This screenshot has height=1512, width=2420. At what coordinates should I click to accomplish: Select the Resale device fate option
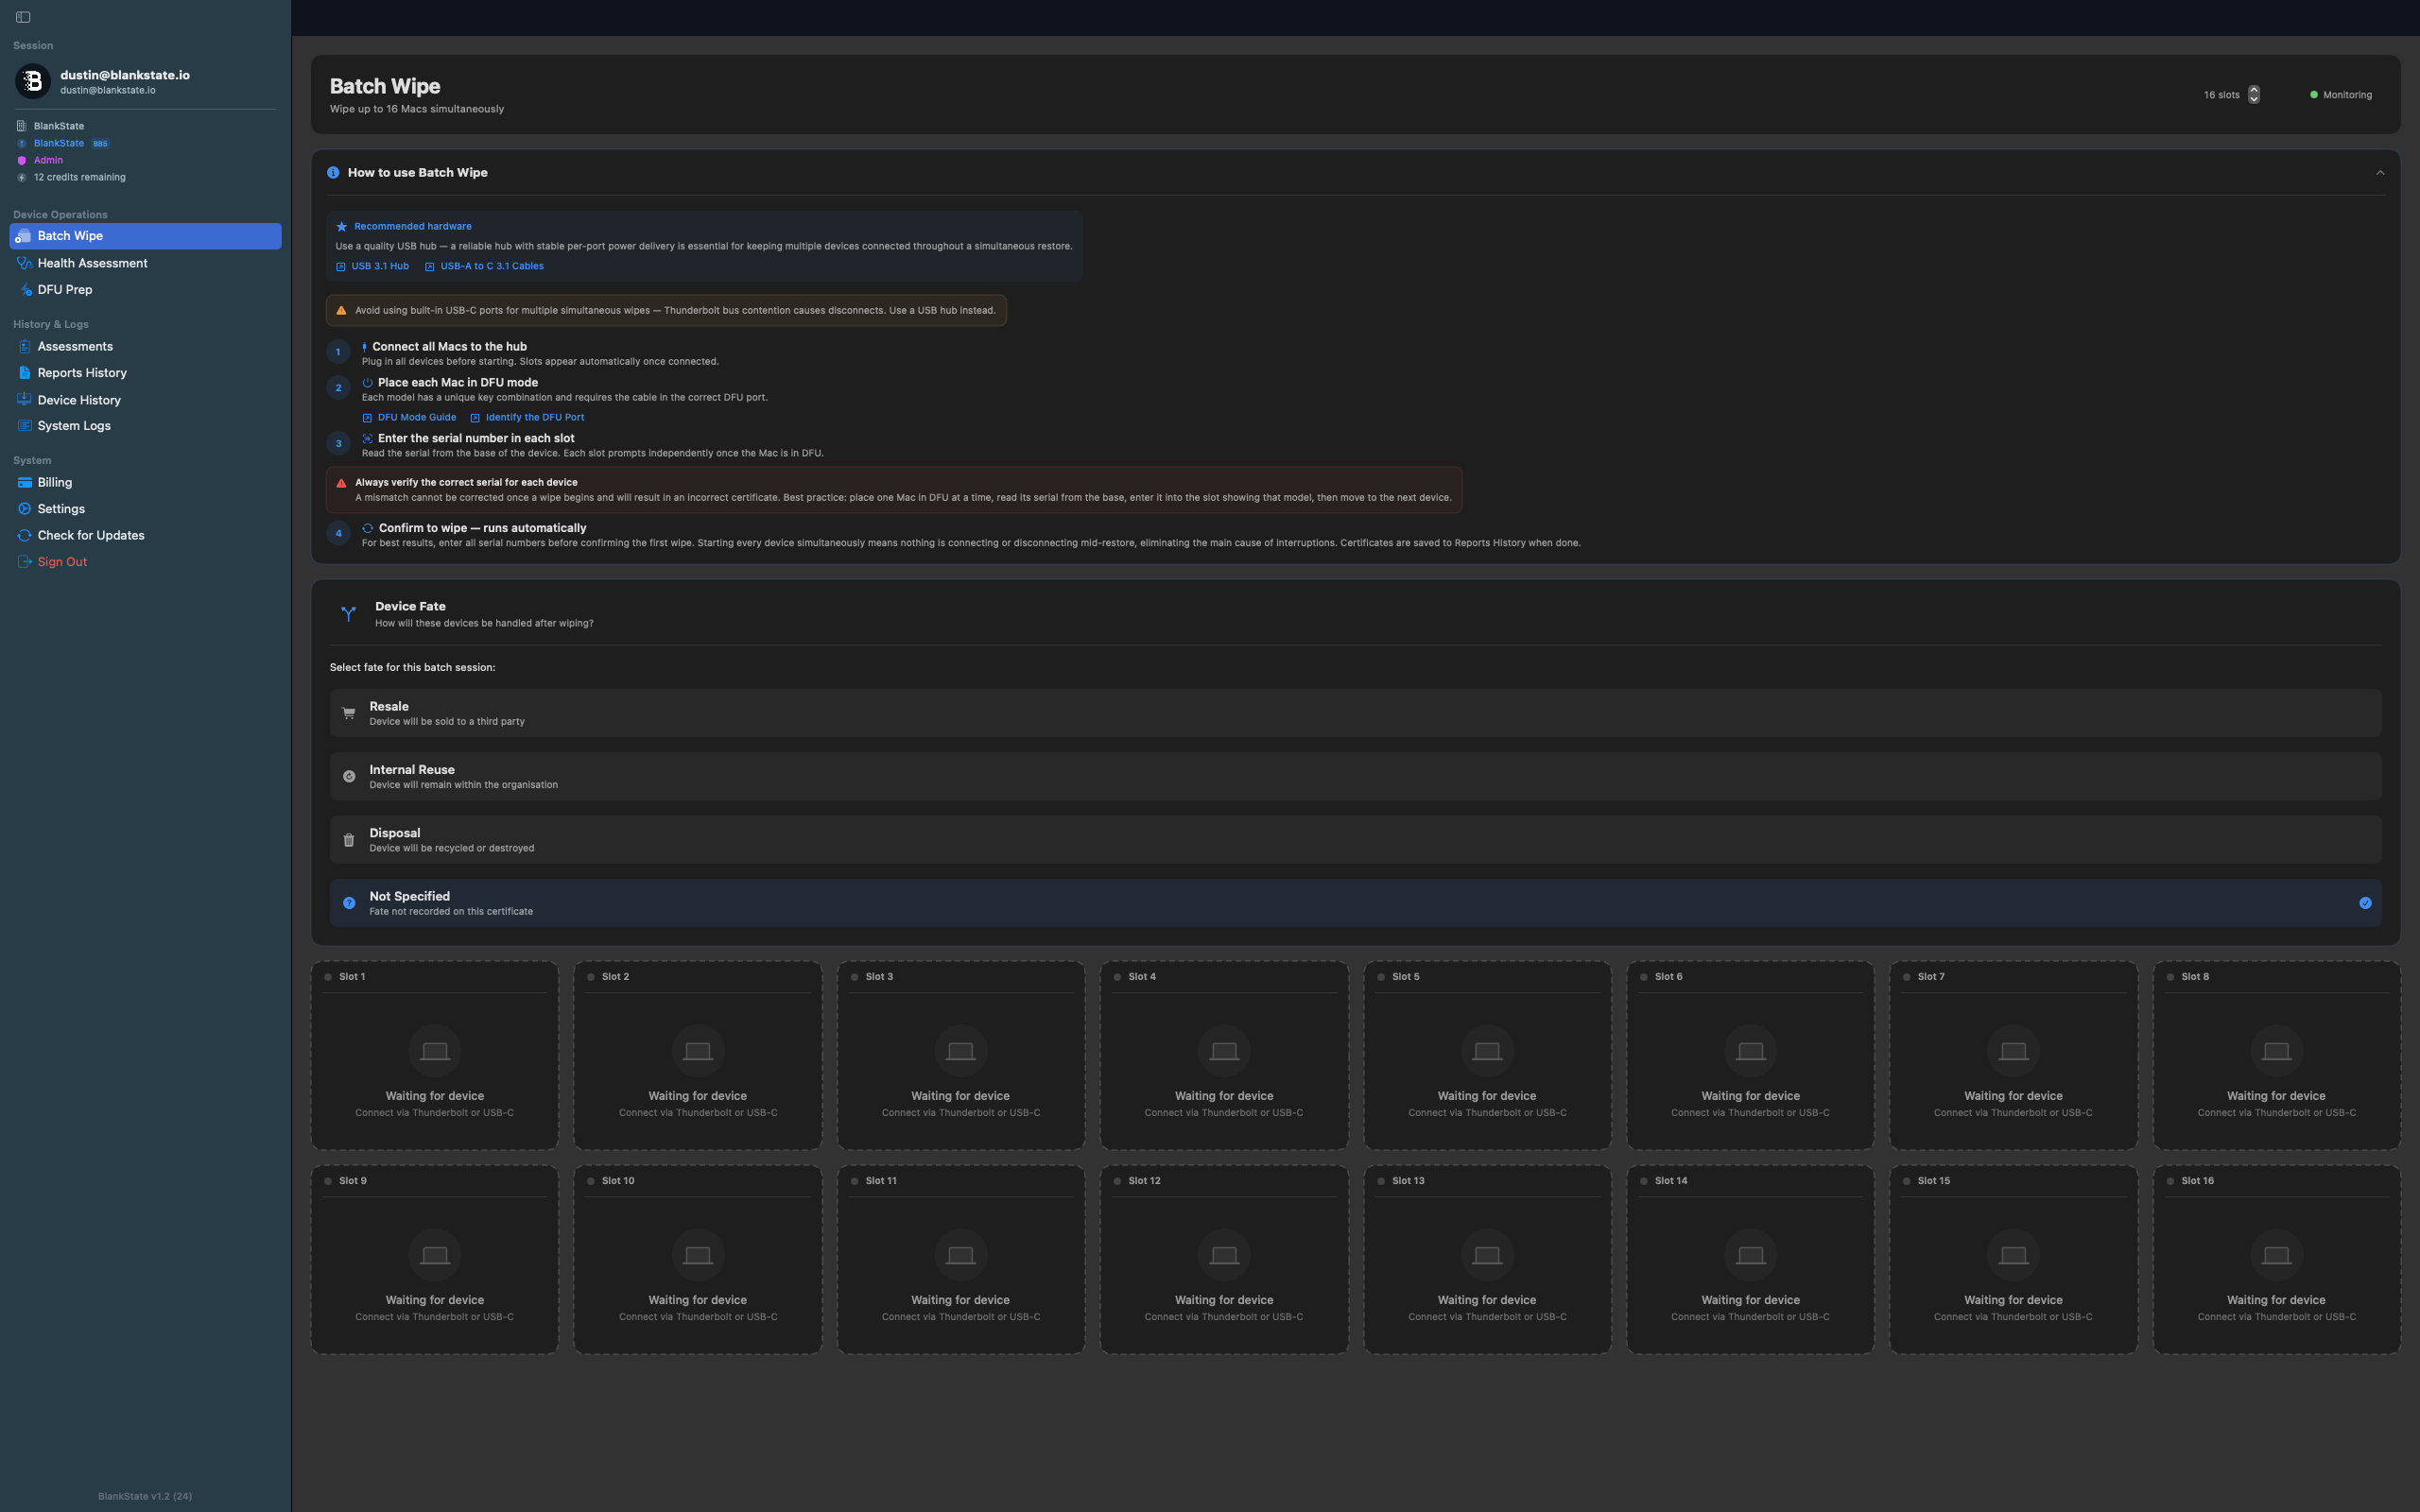1354,713
